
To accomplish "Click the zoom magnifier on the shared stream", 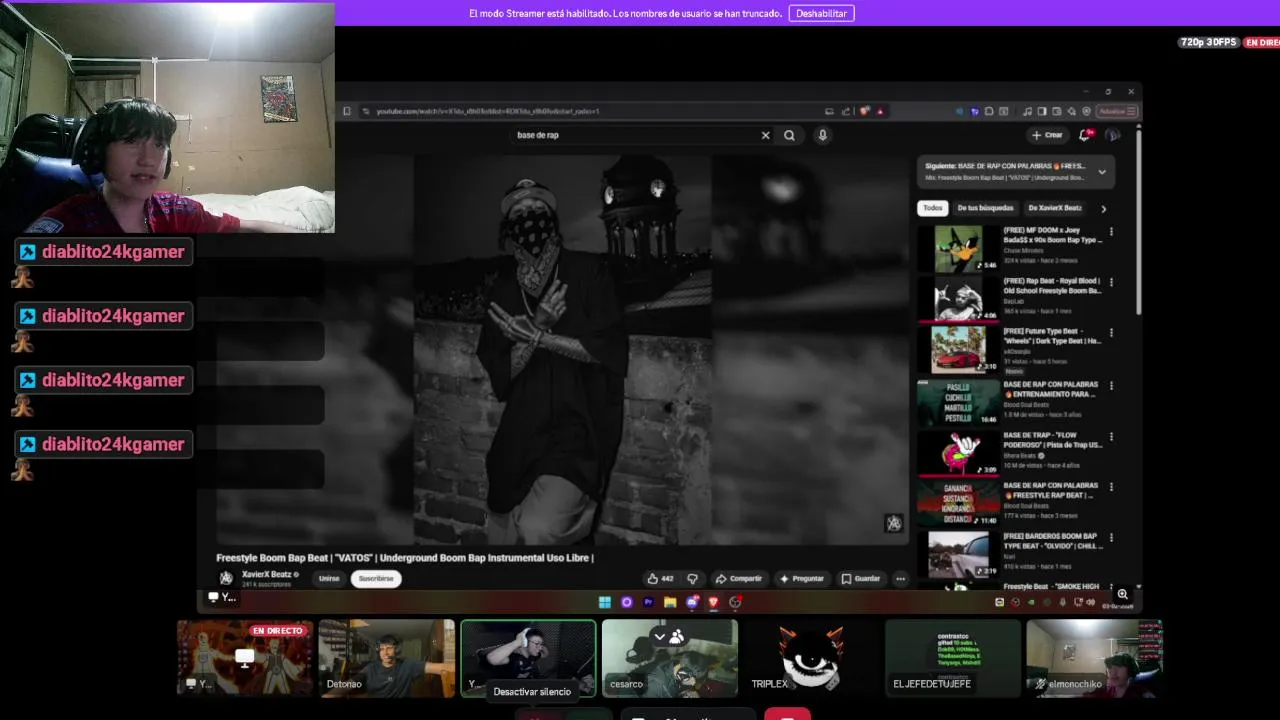I will pos(1123,594).
